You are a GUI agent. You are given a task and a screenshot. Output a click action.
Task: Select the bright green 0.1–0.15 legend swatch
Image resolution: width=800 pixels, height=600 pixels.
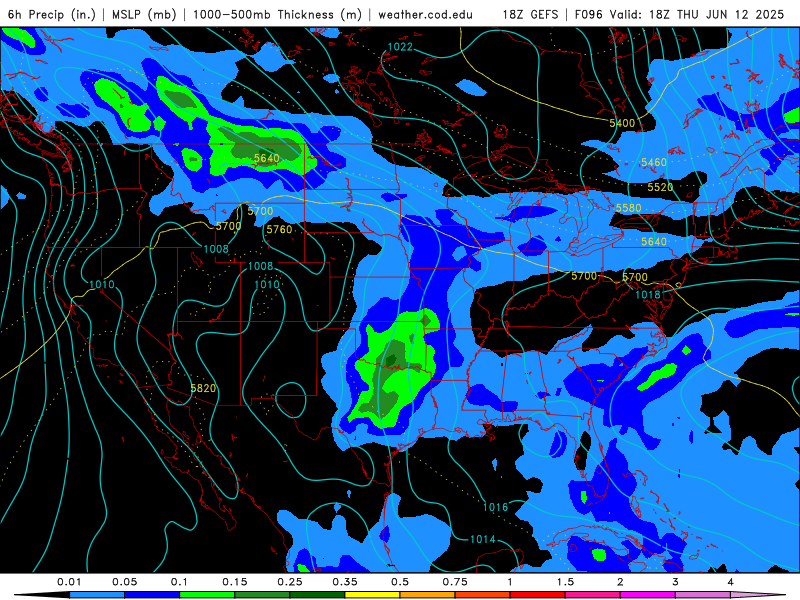[x=207, y=595]
